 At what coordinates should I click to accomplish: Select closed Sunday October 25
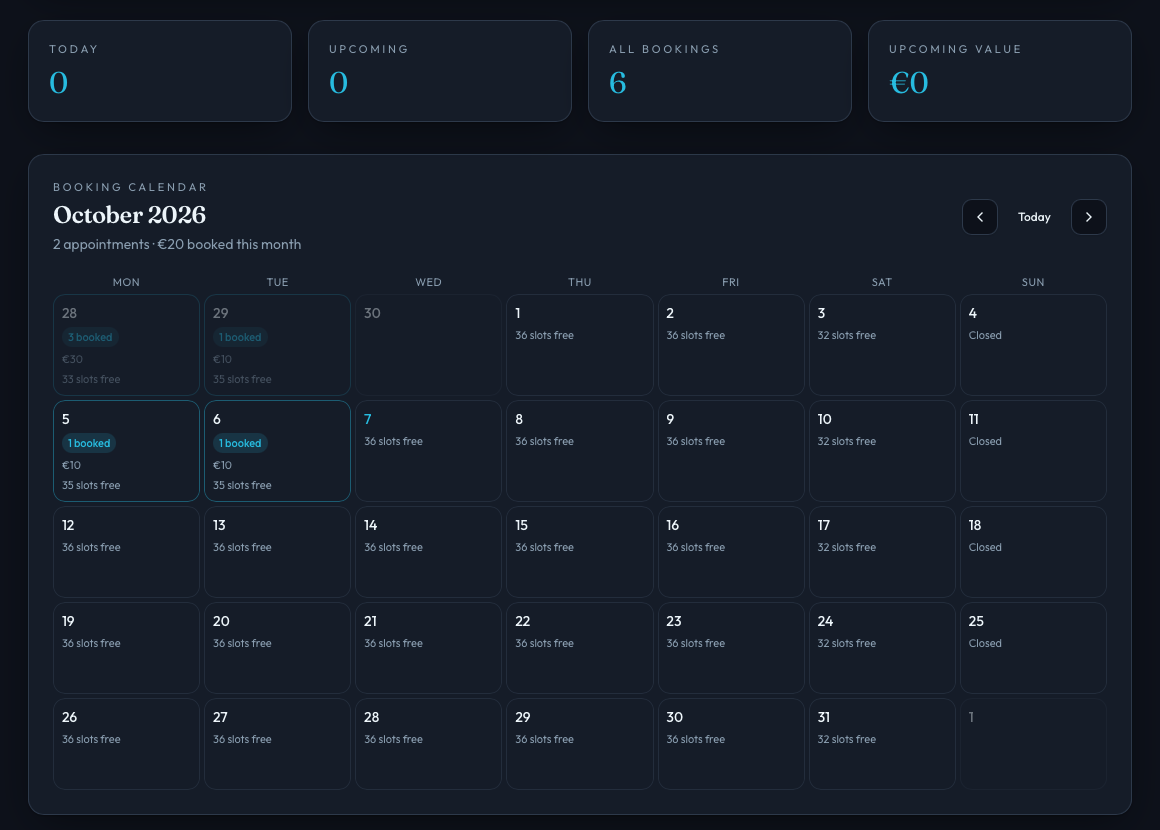coord(1033,648)
